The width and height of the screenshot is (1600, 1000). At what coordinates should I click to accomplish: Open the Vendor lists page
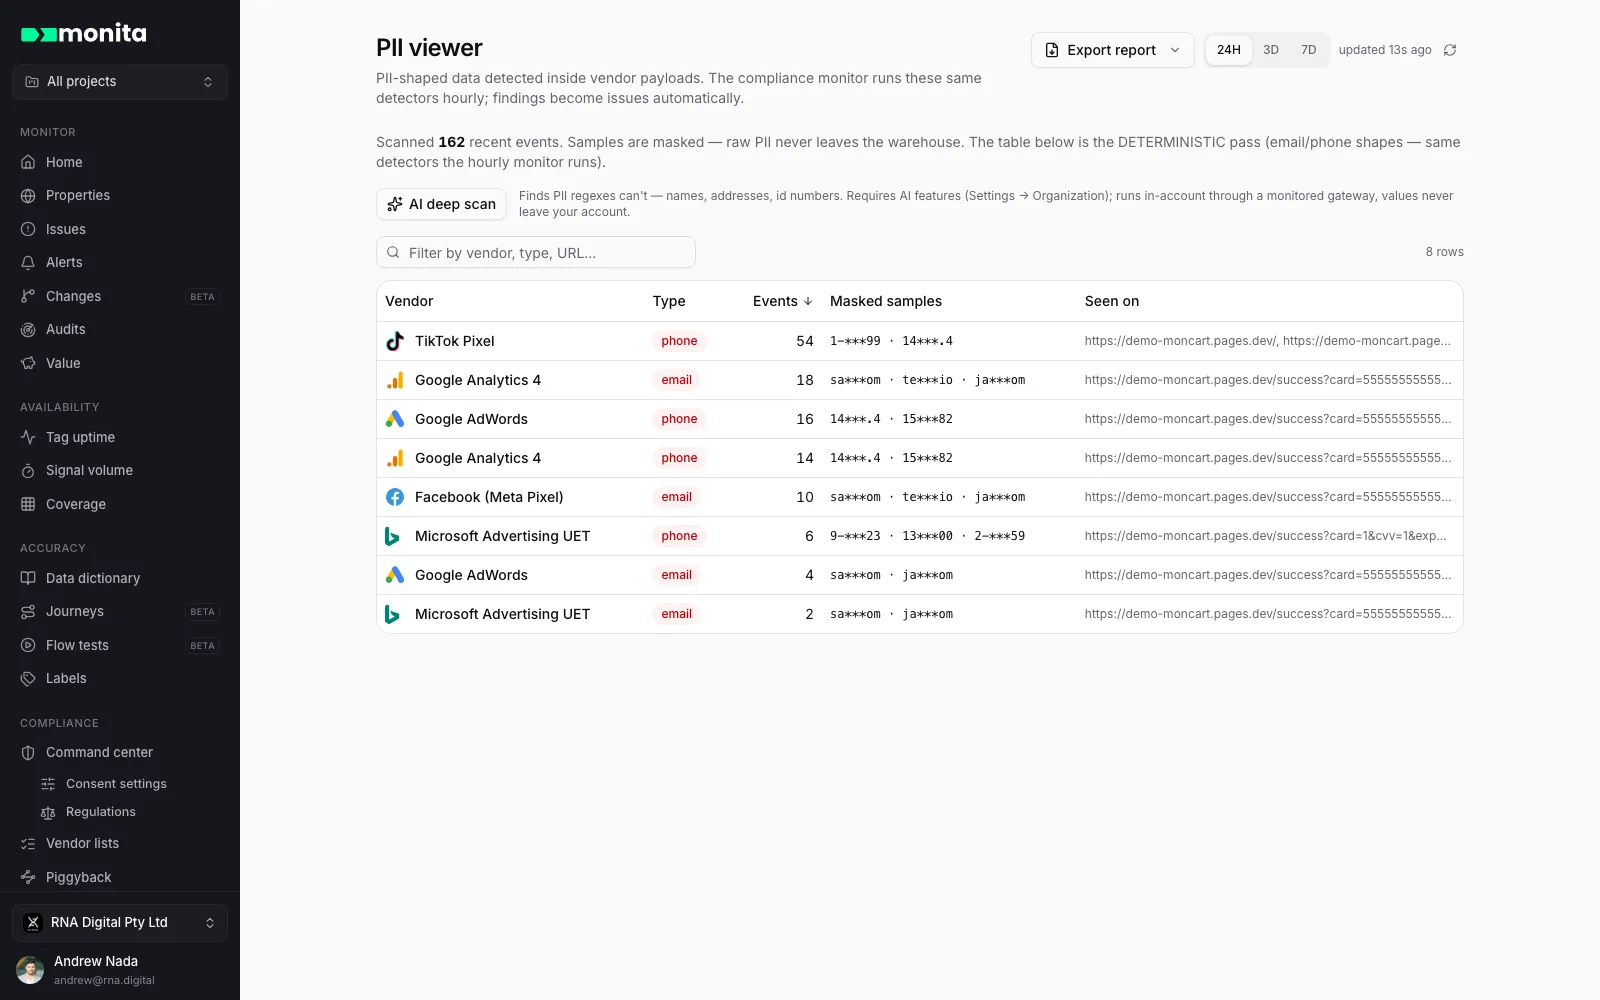pos(120,843)
